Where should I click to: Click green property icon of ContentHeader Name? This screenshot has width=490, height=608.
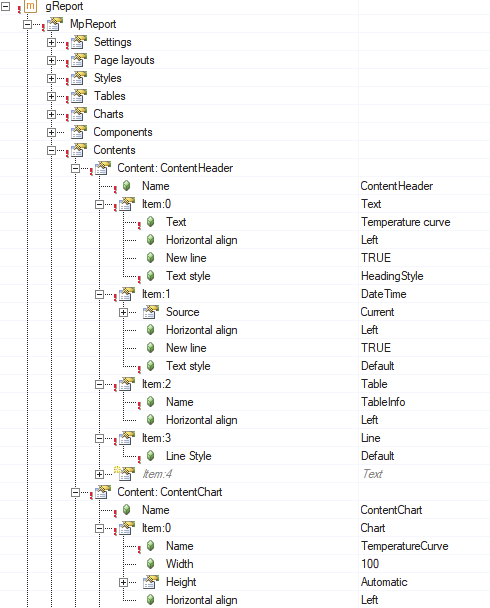(126, 186)
